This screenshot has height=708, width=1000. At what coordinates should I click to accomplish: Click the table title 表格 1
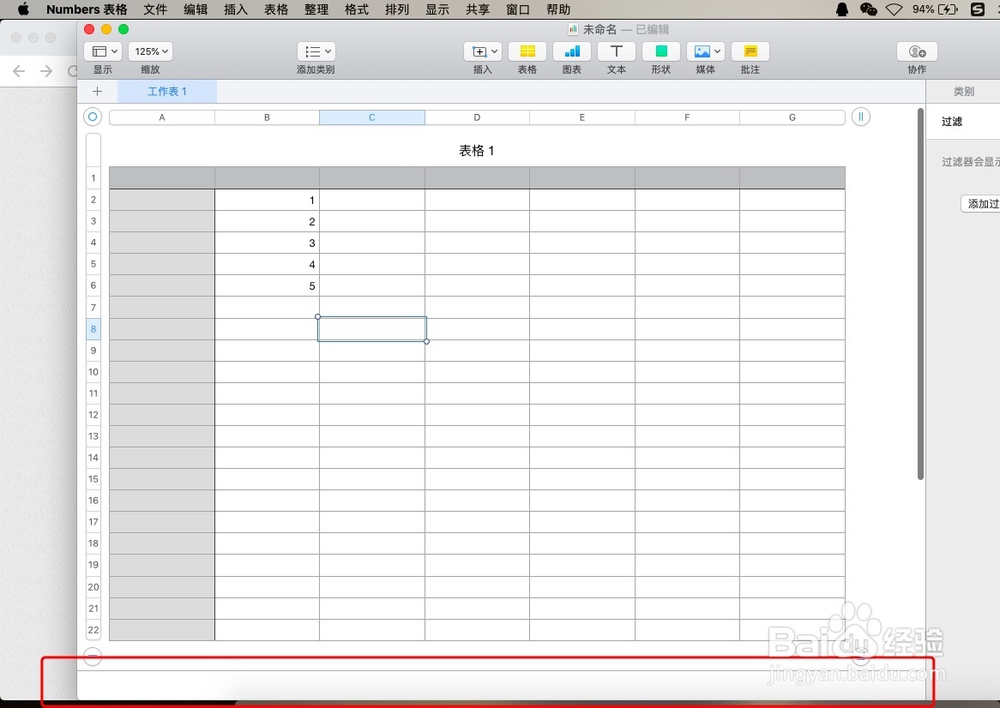point(476,151)
